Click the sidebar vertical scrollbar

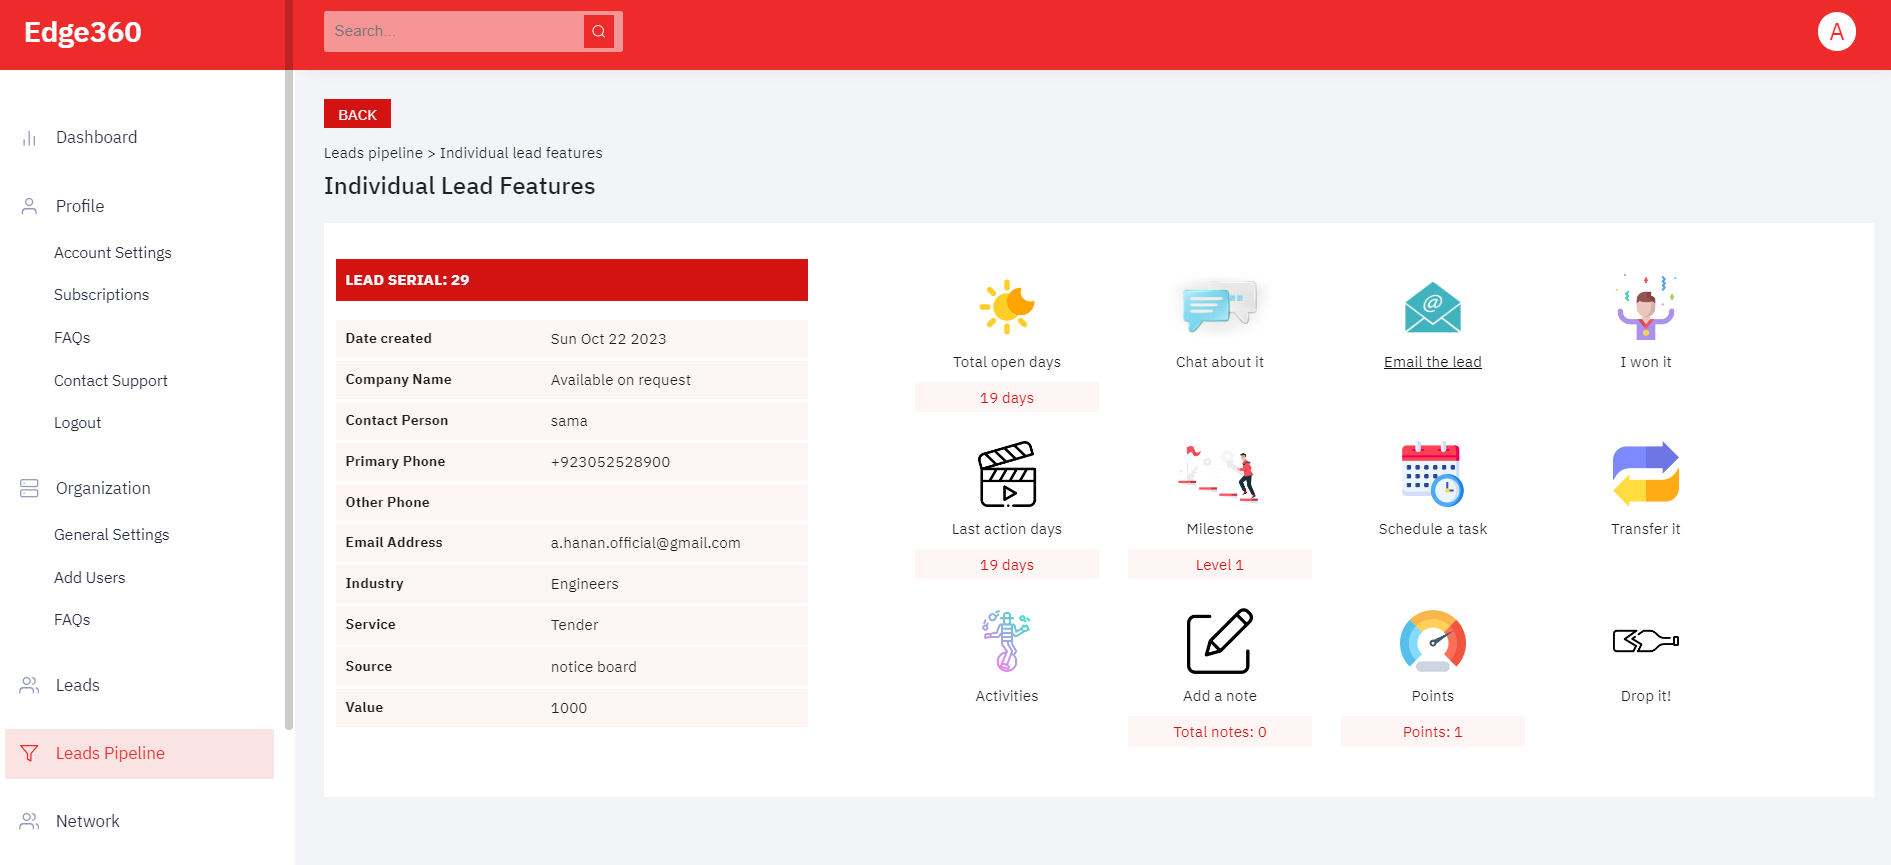tap(289, 400)
